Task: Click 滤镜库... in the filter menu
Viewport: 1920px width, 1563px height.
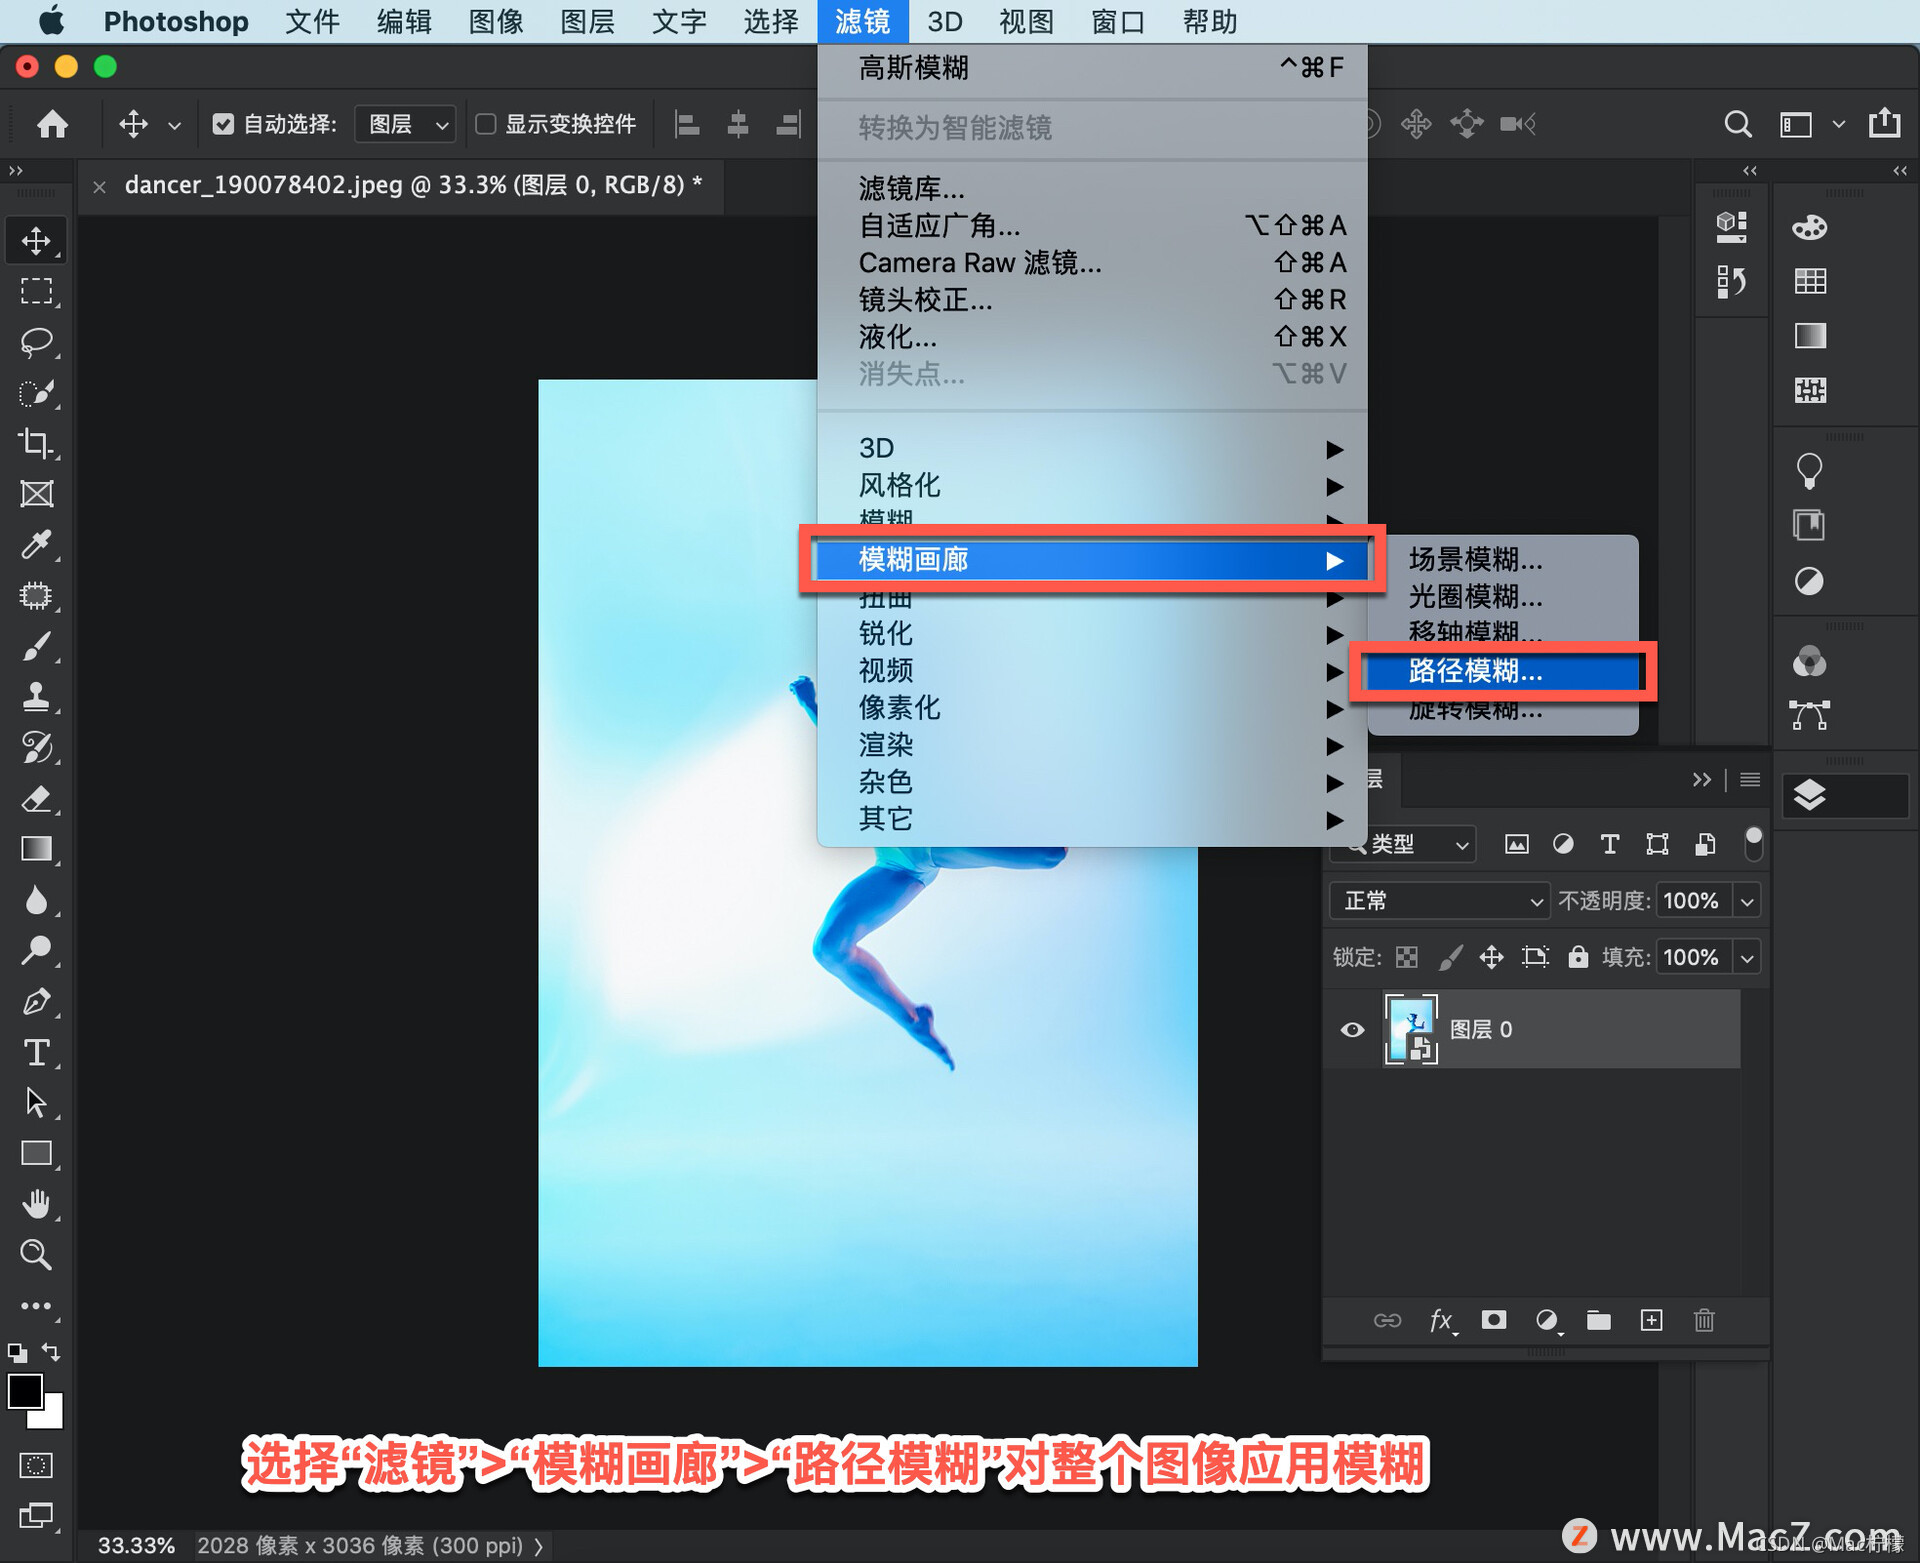Action: point(911,188)
